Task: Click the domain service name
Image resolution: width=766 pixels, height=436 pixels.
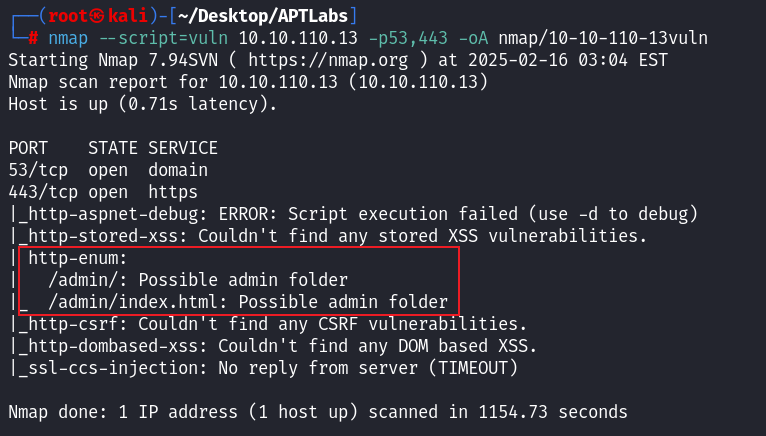Action: coord(178,170)
